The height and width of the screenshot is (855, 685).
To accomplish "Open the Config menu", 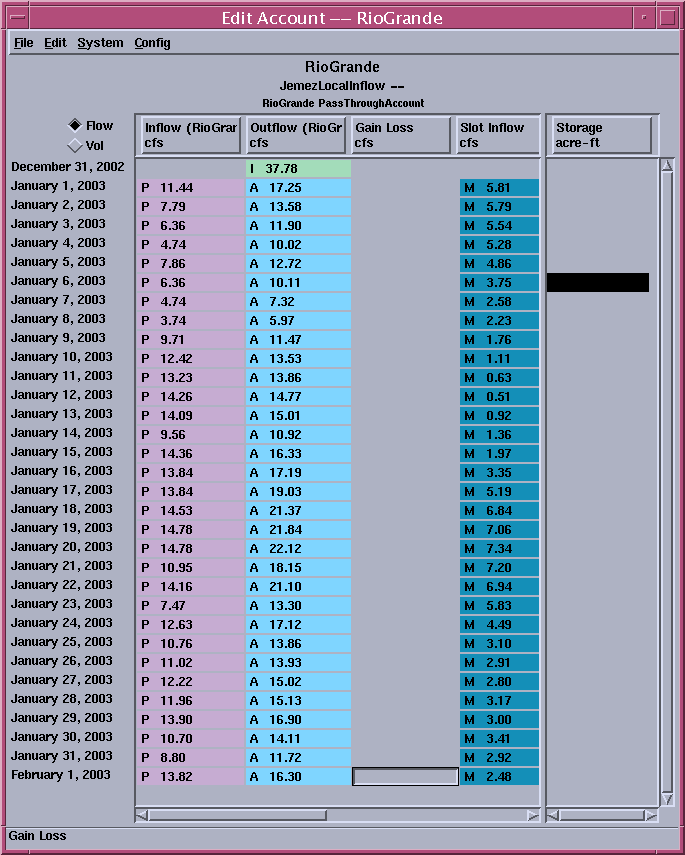I will pyautogui.click(x=152, y=43).
